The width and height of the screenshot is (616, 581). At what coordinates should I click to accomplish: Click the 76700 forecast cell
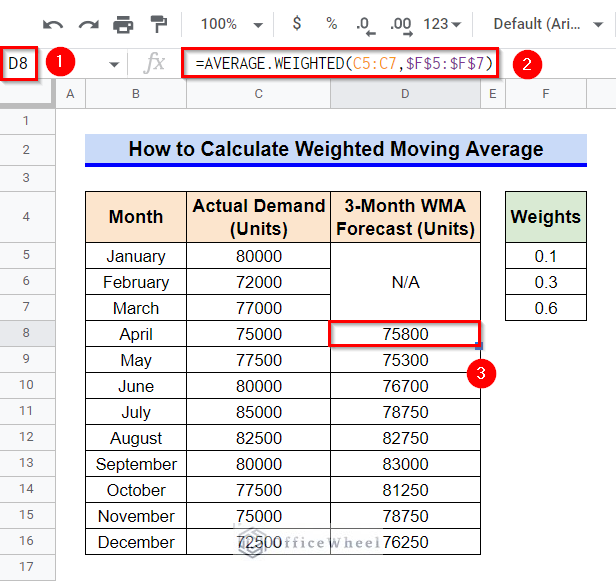tap(405, 386)
